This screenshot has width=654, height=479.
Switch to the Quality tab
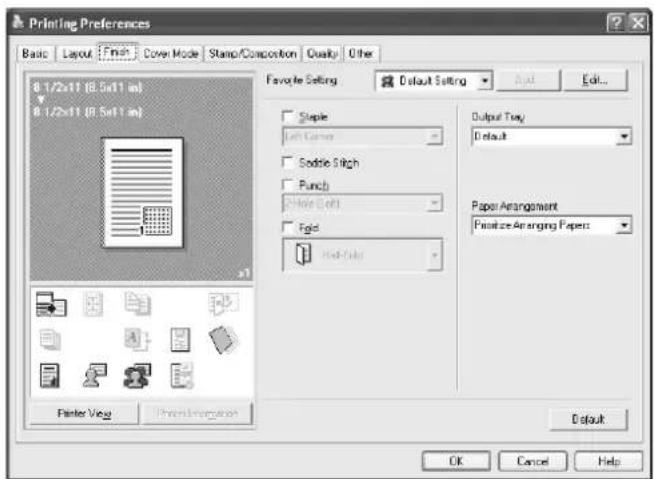(x=322, y=53)
